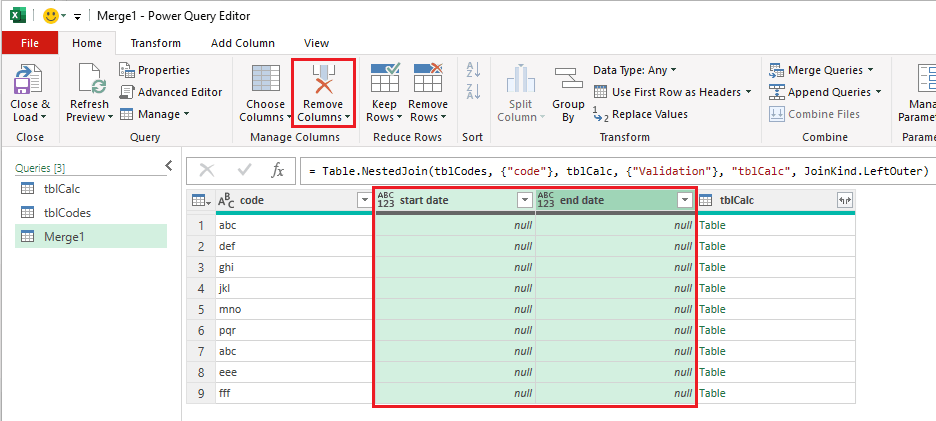Click the Choose Columns icon
This screenshot has height=421, width=936.
(266, 78)
